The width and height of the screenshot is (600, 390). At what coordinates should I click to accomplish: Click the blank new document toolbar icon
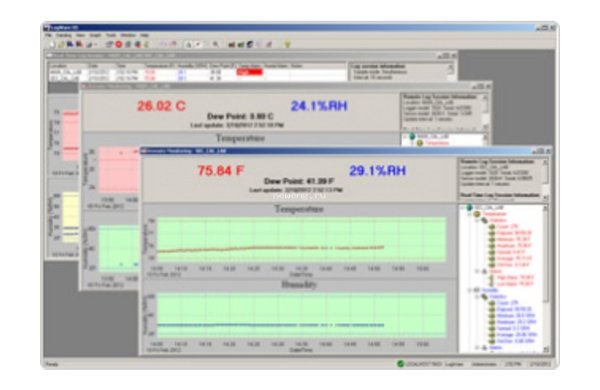click(52, 45)
